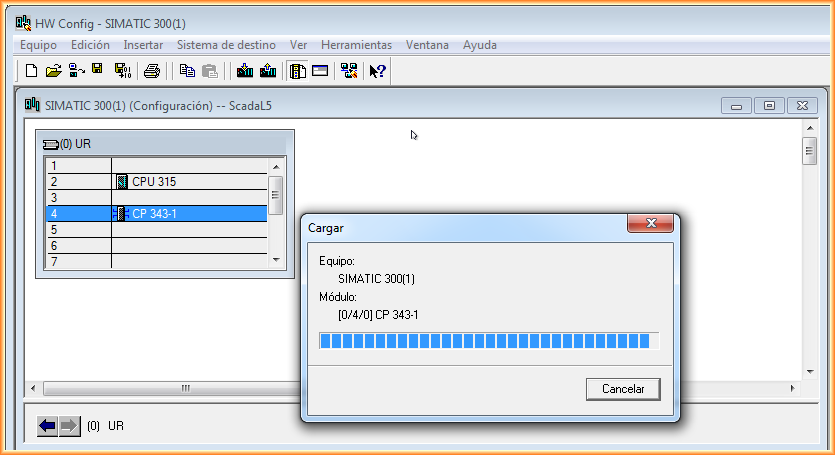Toggle the hardware catalog icon
The image size is (835, 455).
(297, 71)
